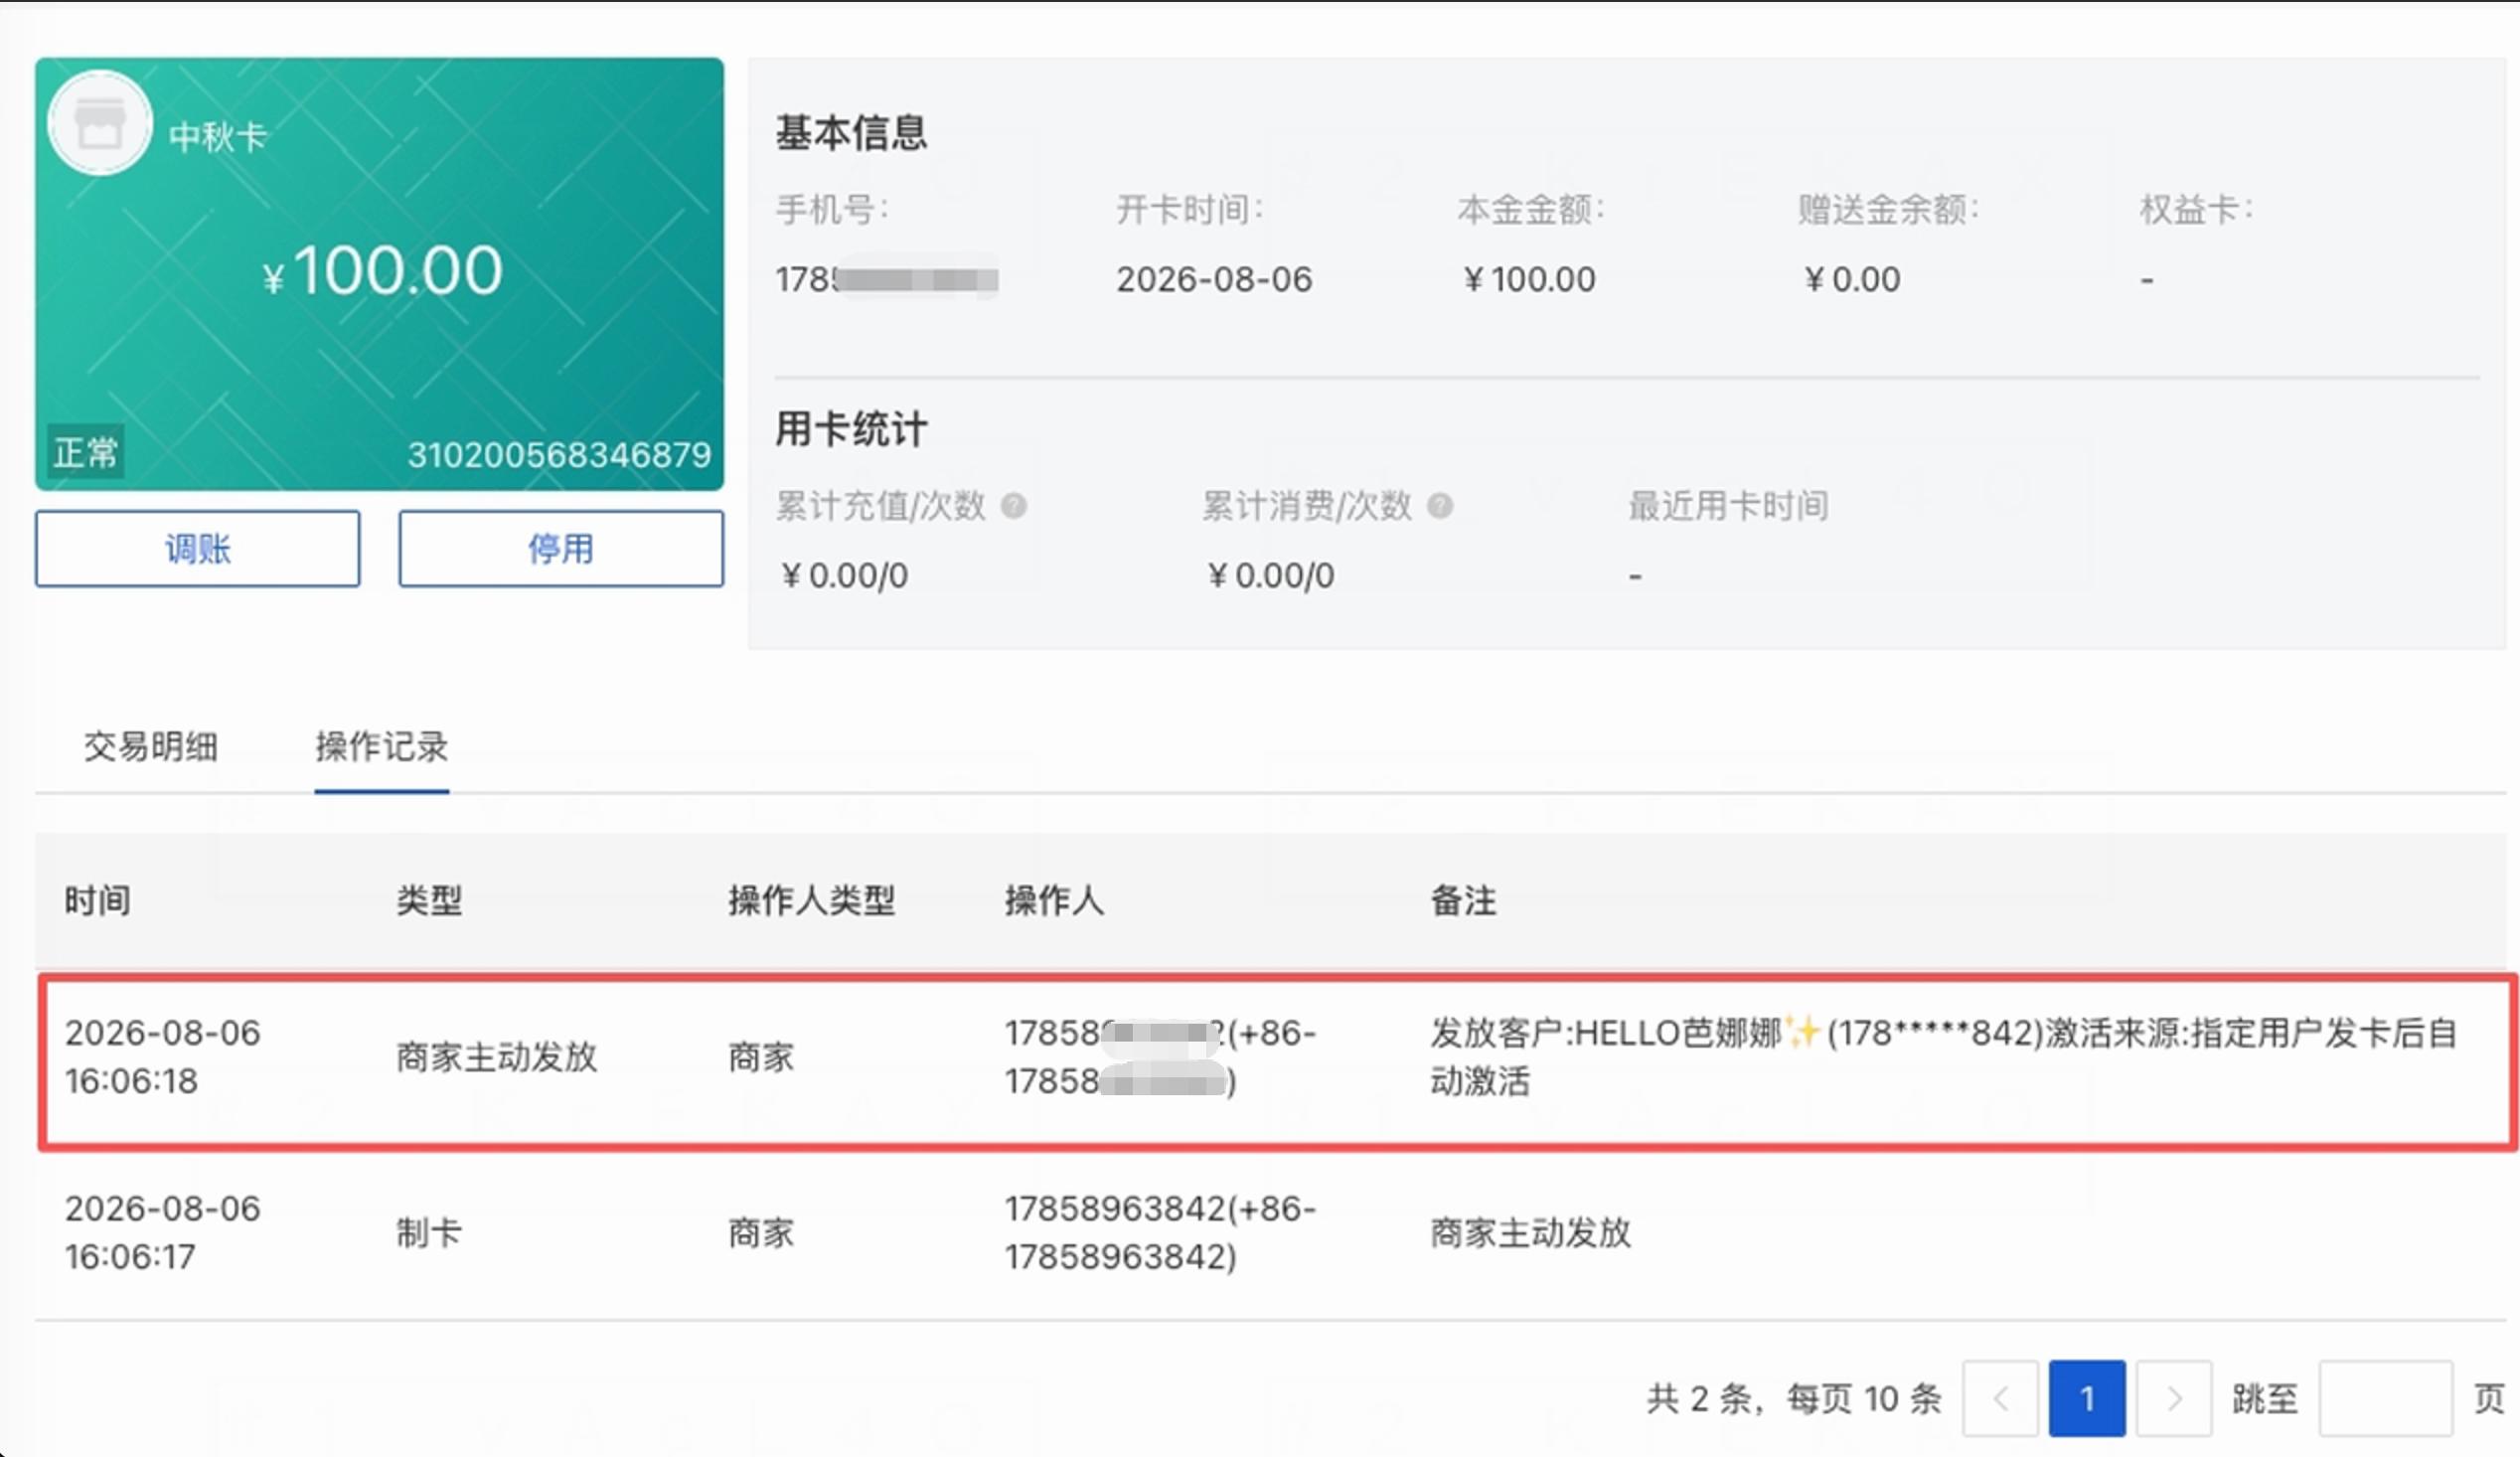Click the 权益卡 label
The image size is (2520, 1457).
click(x=2197, y=210)
